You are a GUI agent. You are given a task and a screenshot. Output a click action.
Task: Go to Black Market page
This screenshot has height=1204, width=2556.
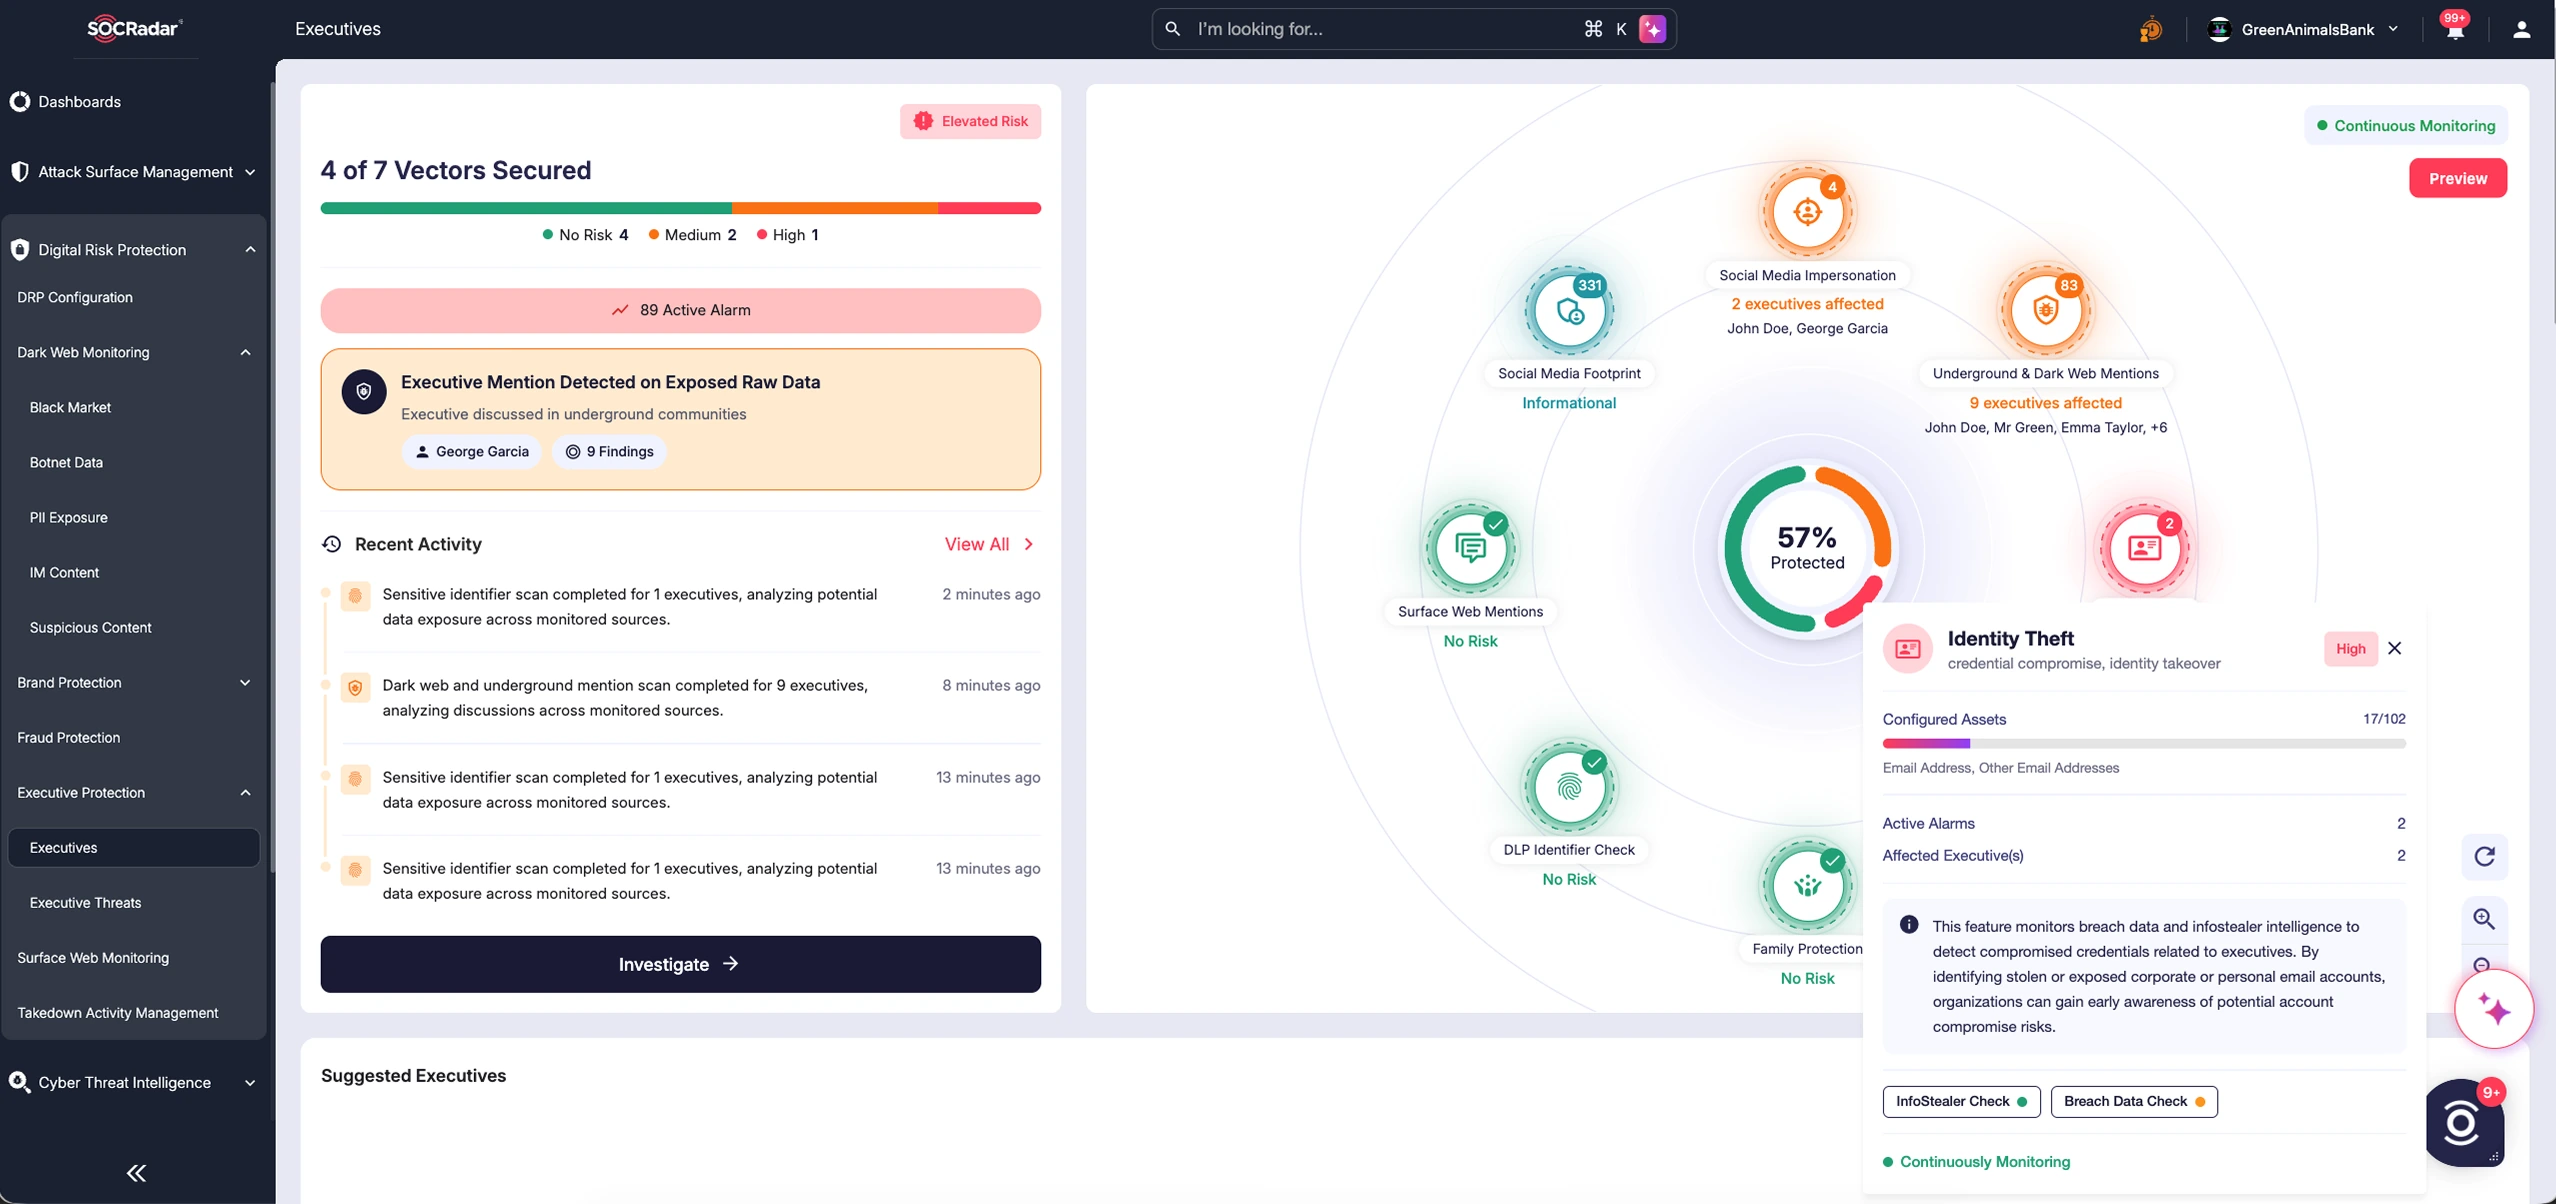[x=70, y=408]
